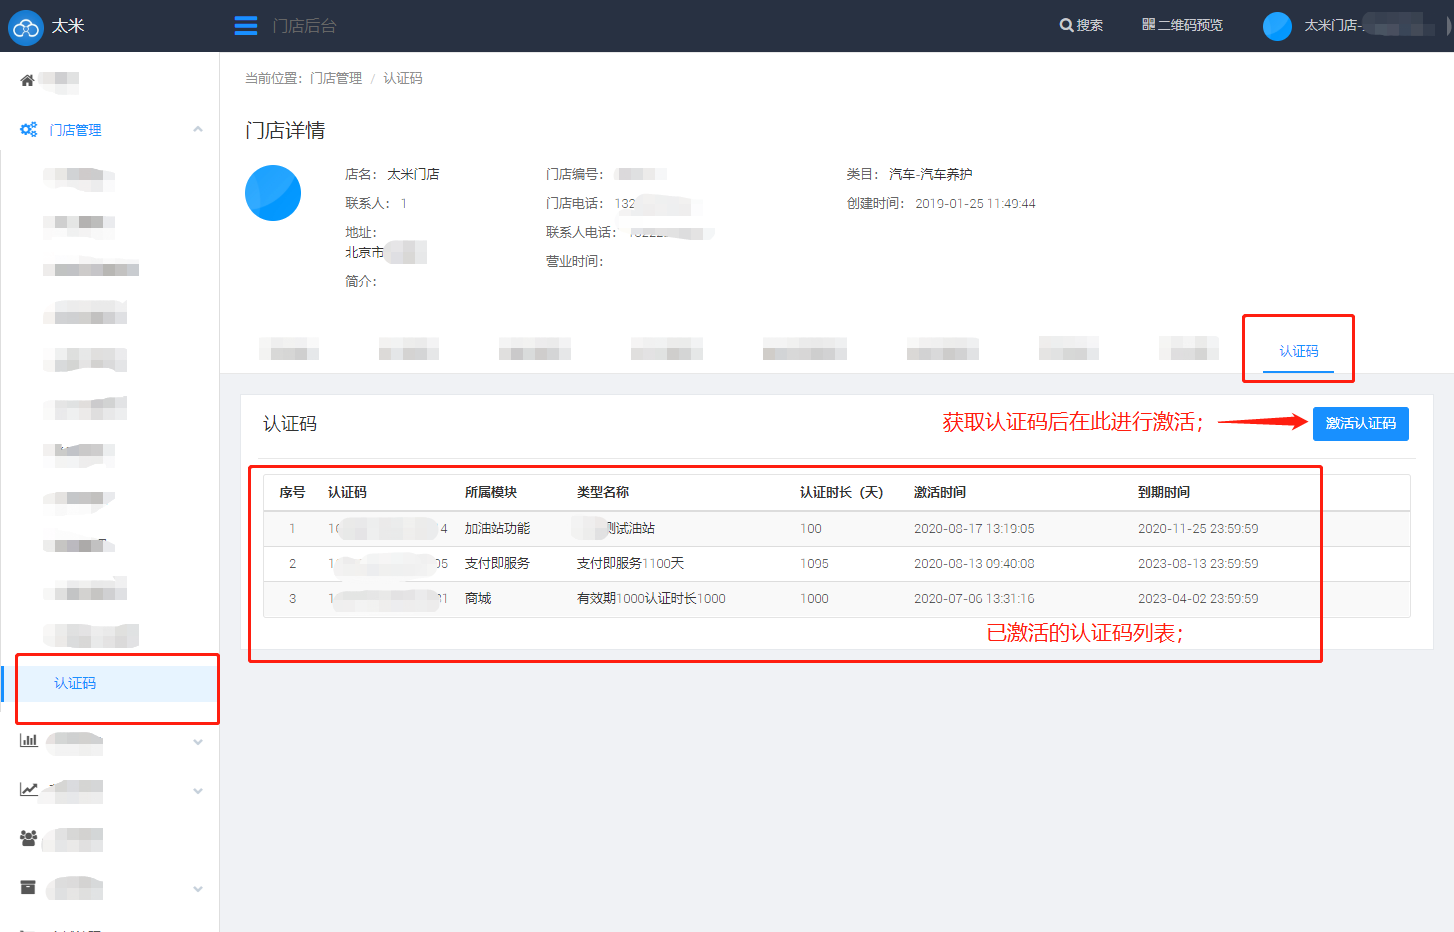This screenshot has width=1454, height=932.
Task: Go to home via house icon
Action: pyautogui.click(x=27, y=80)
